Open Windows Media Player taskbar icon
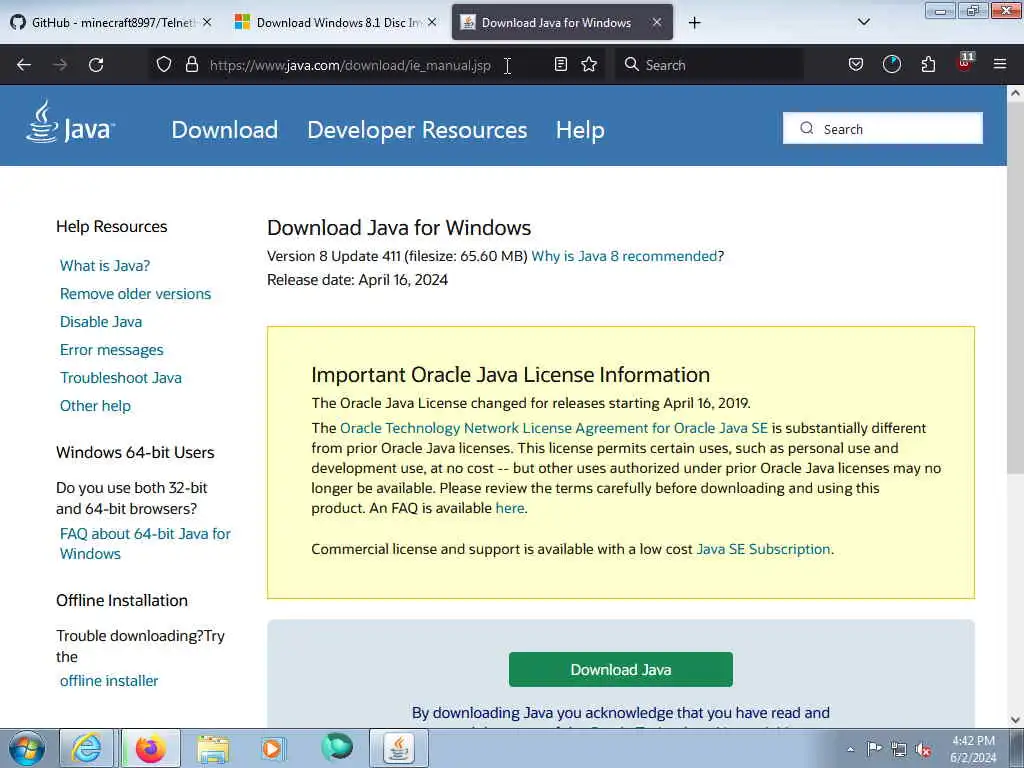This screenshot has height=768, width=1024. coord(272,748)
